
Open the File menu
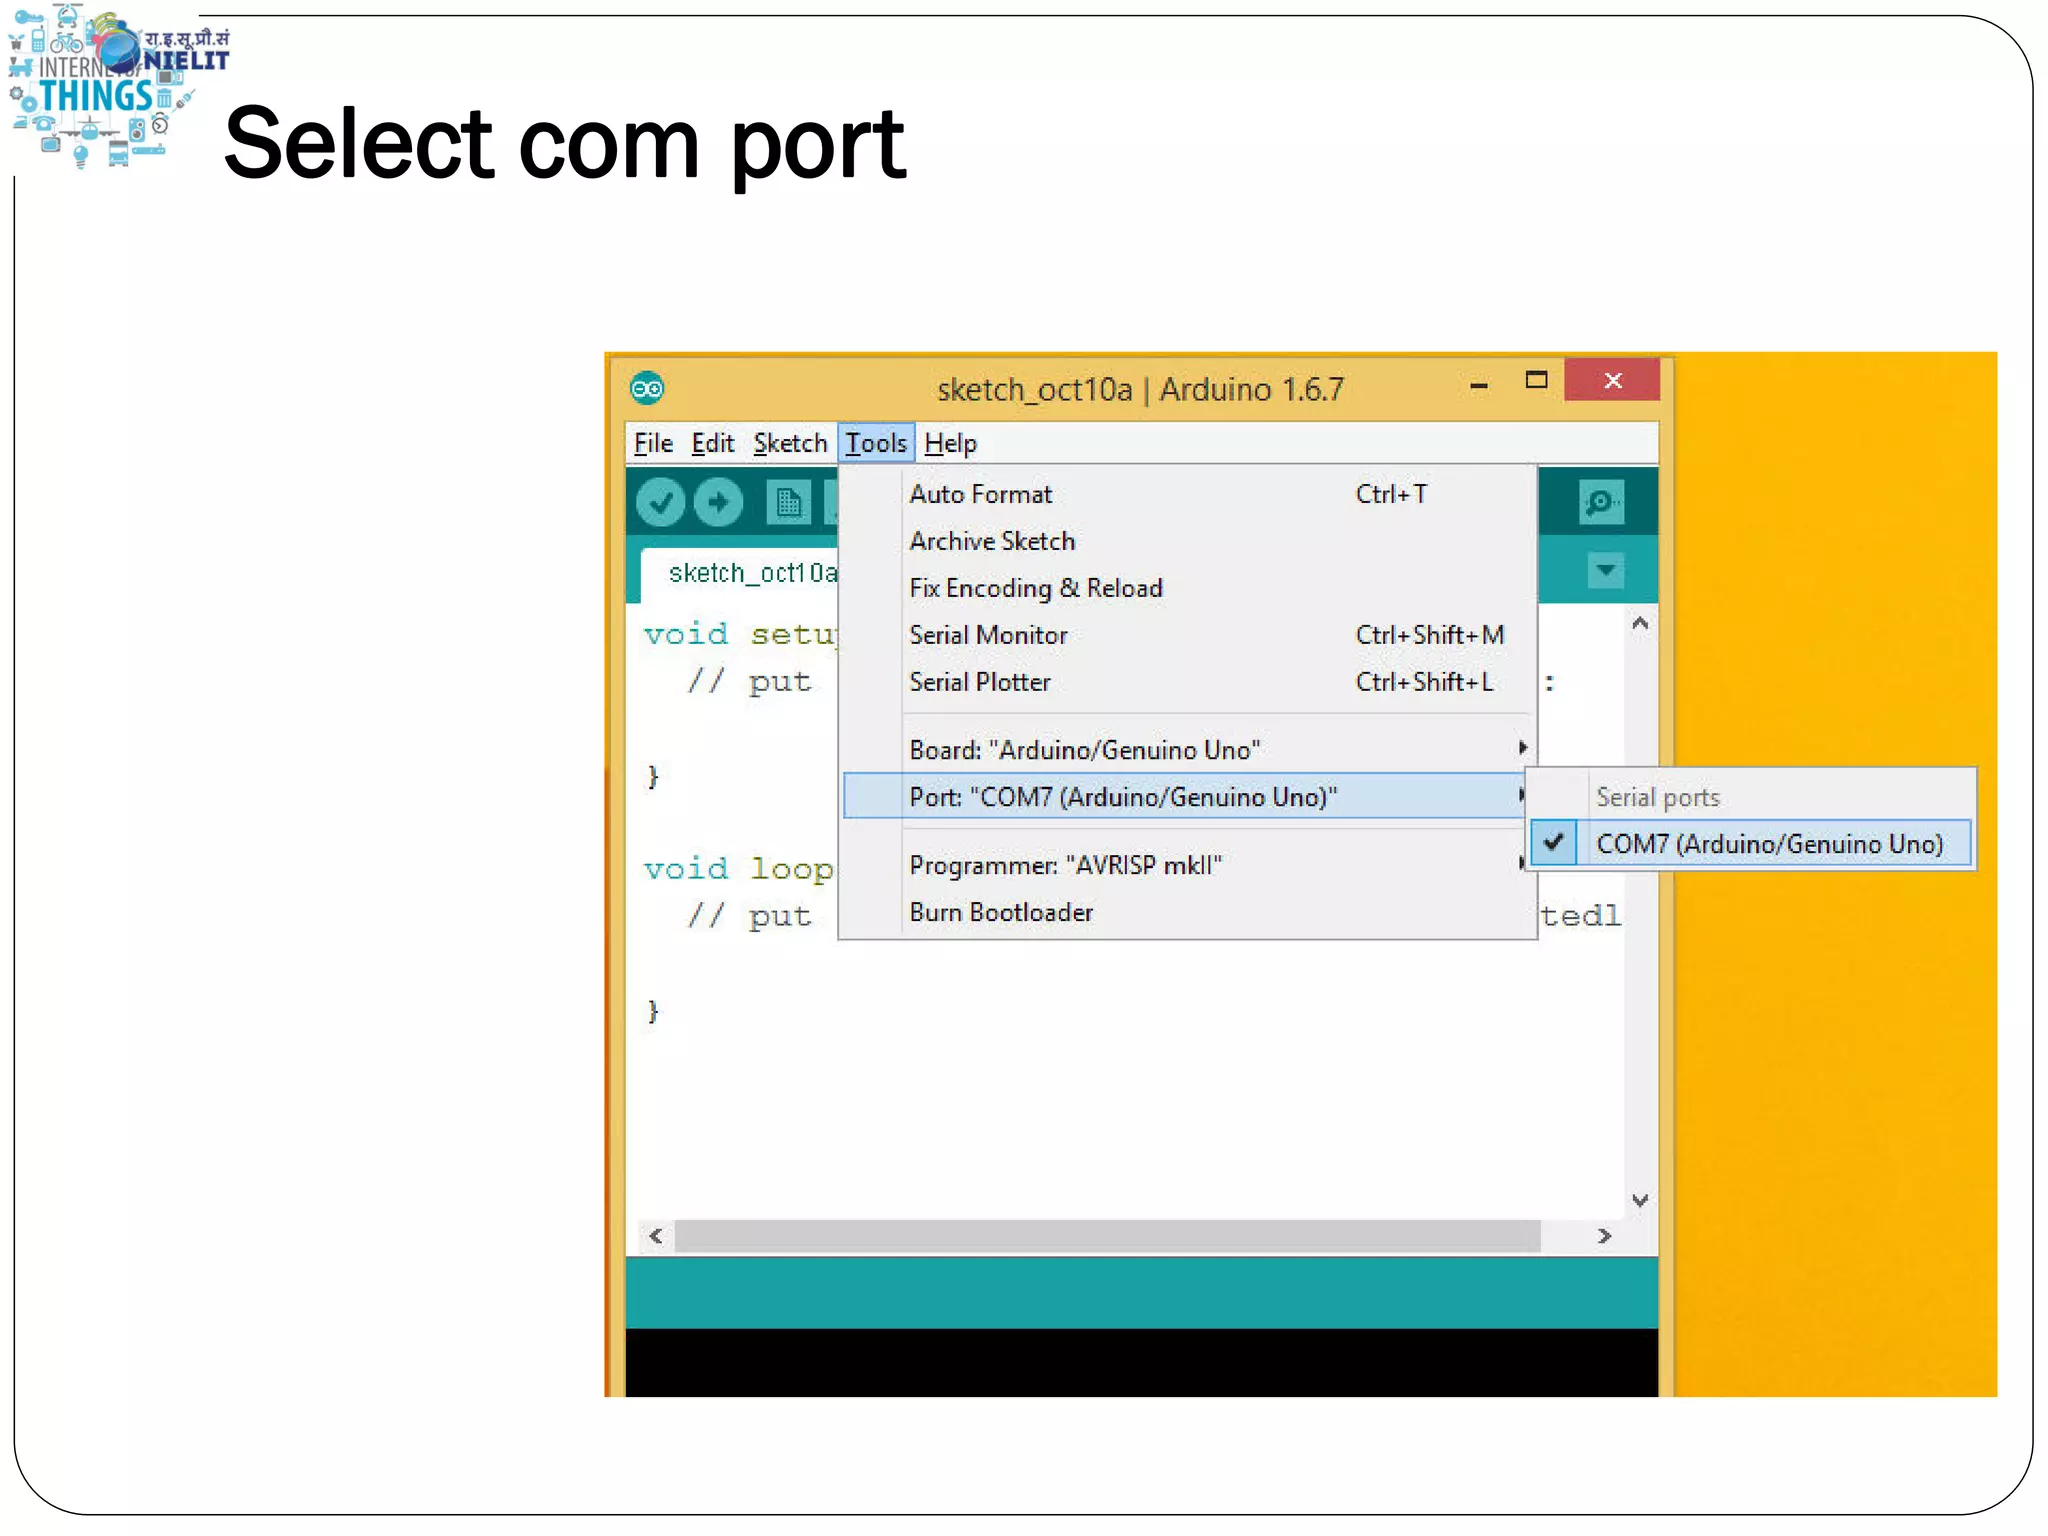653,443
